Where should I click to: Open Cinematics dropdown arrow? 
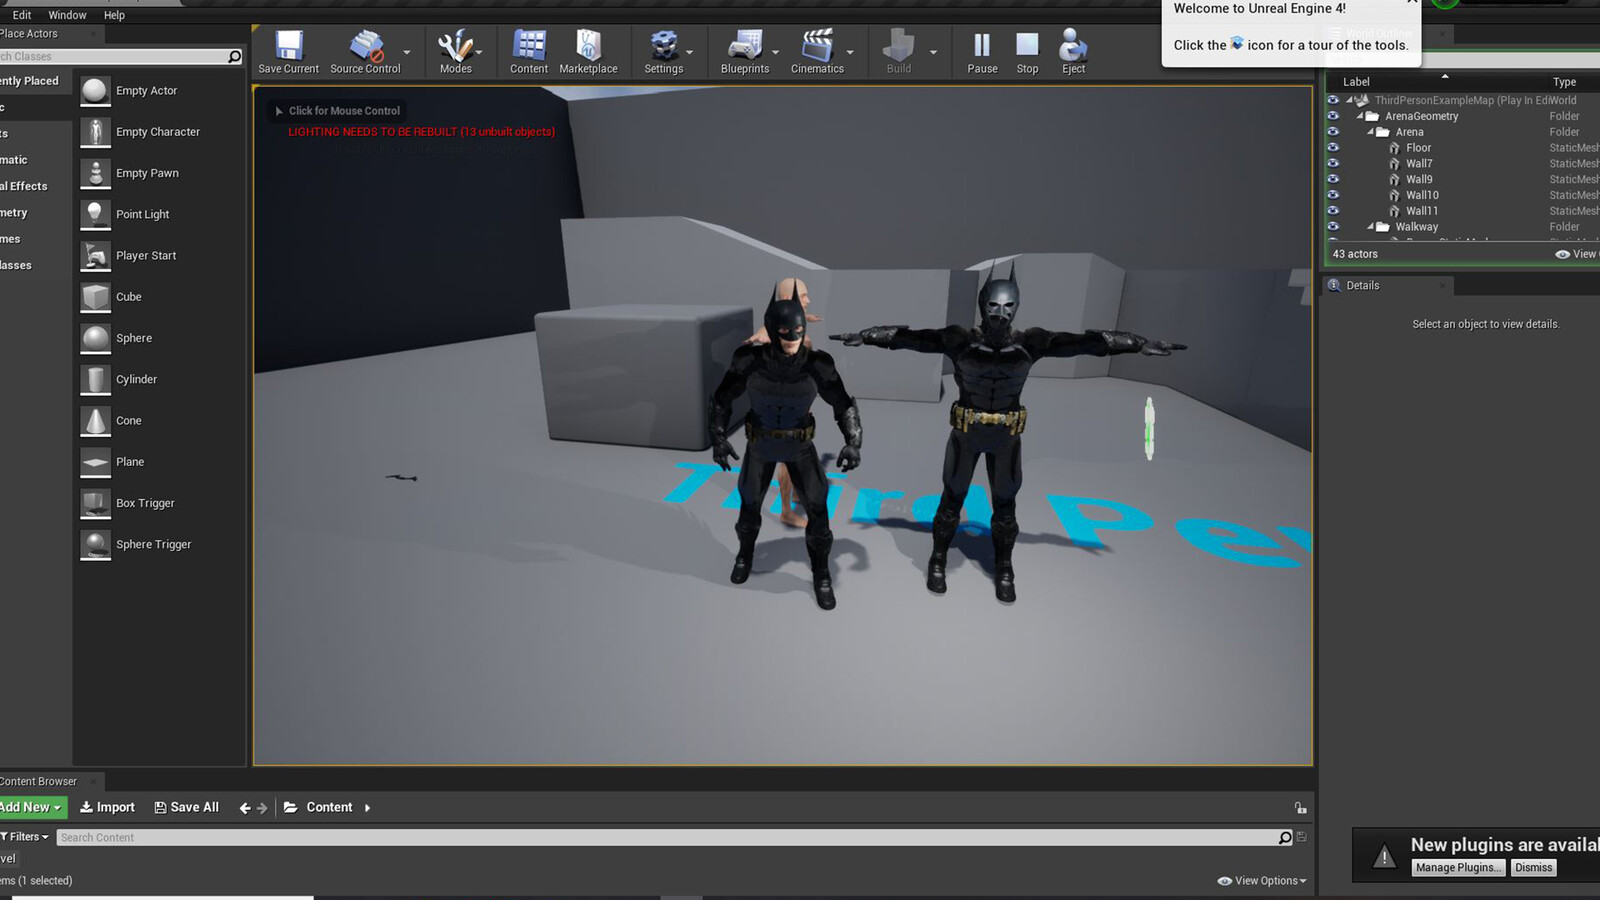point(850,52)
